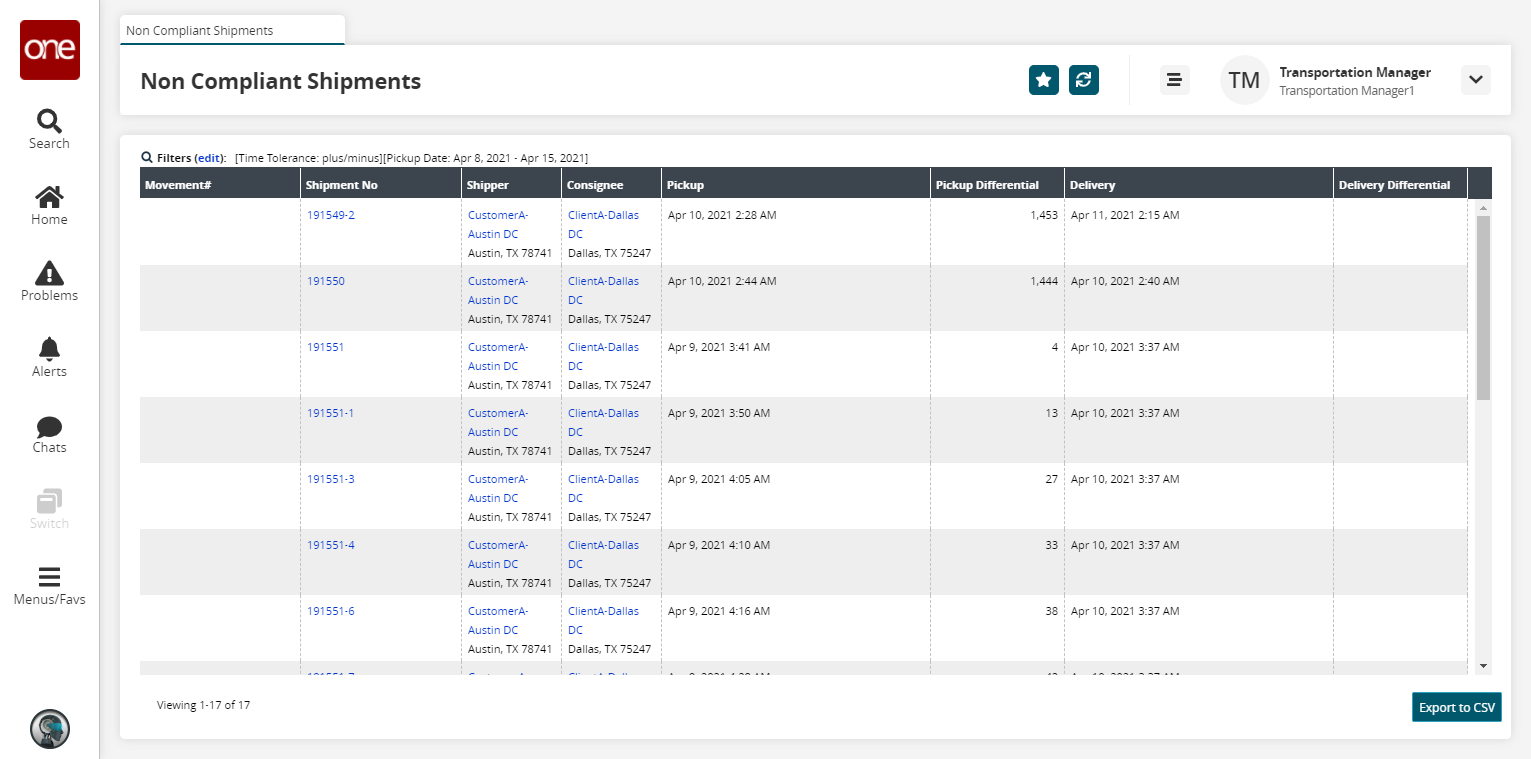
Task: Select the Non Compliant Shipments tab
Action: 200,30
